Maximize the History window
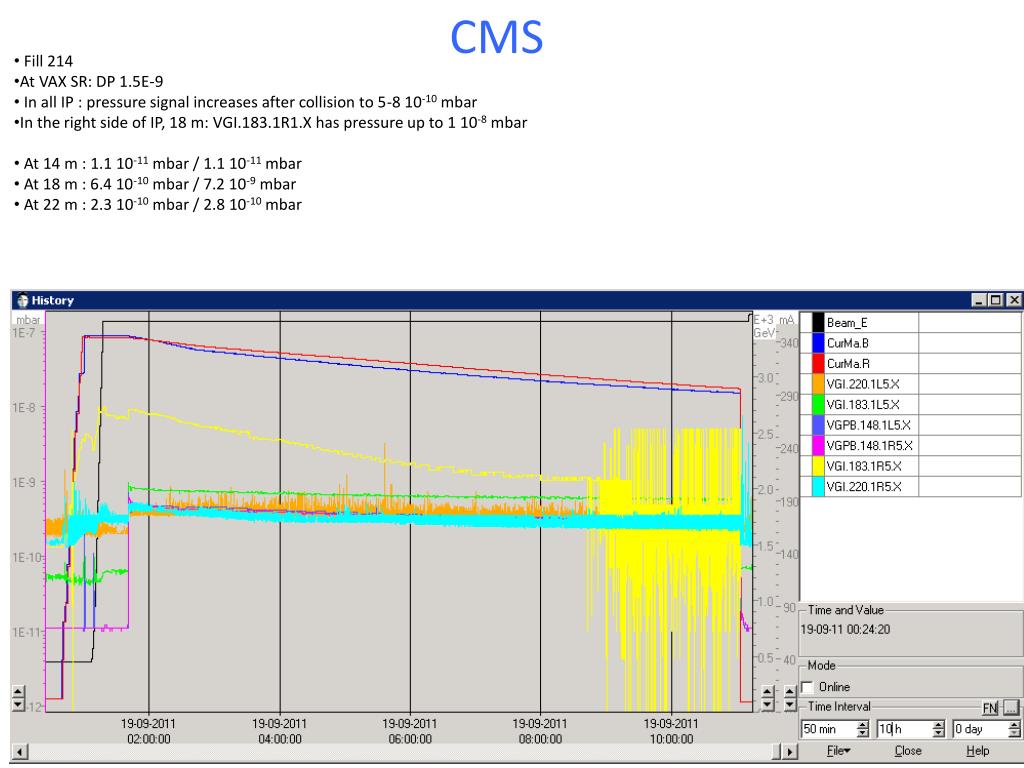The image size is (1024, 768). pos(995,300)
